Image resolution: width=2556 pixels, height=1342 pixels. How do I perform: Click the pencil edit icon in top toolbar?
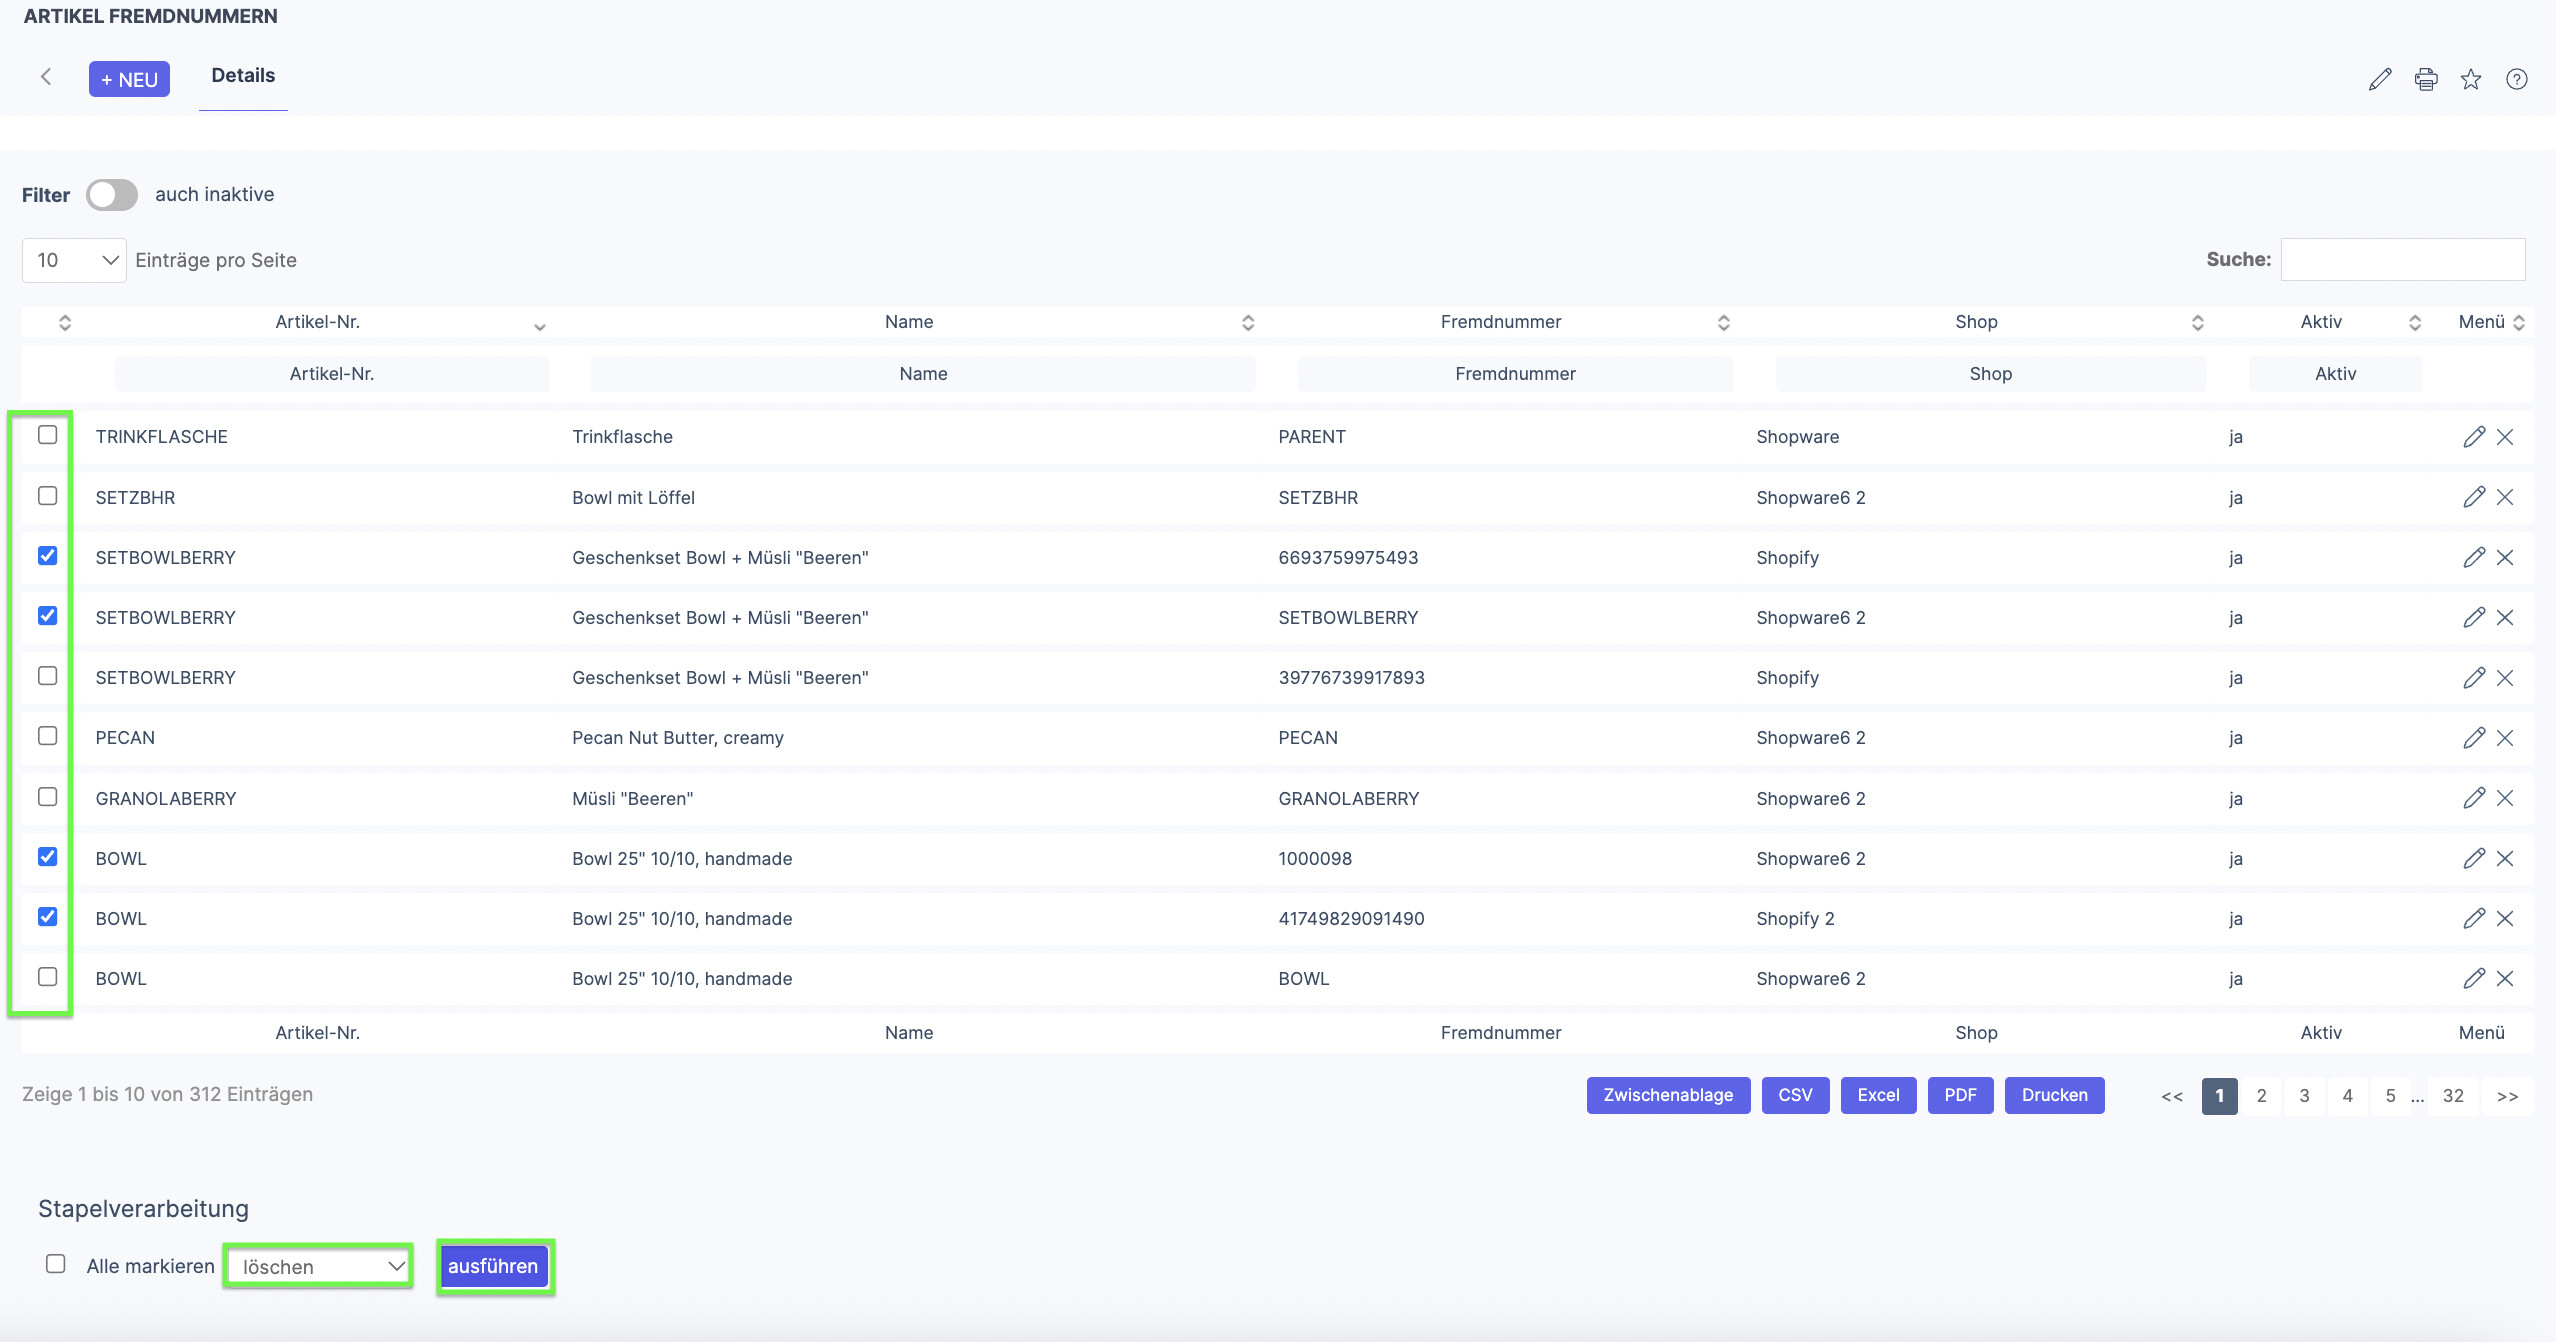pyautogui.click(x=2380, y=79)
